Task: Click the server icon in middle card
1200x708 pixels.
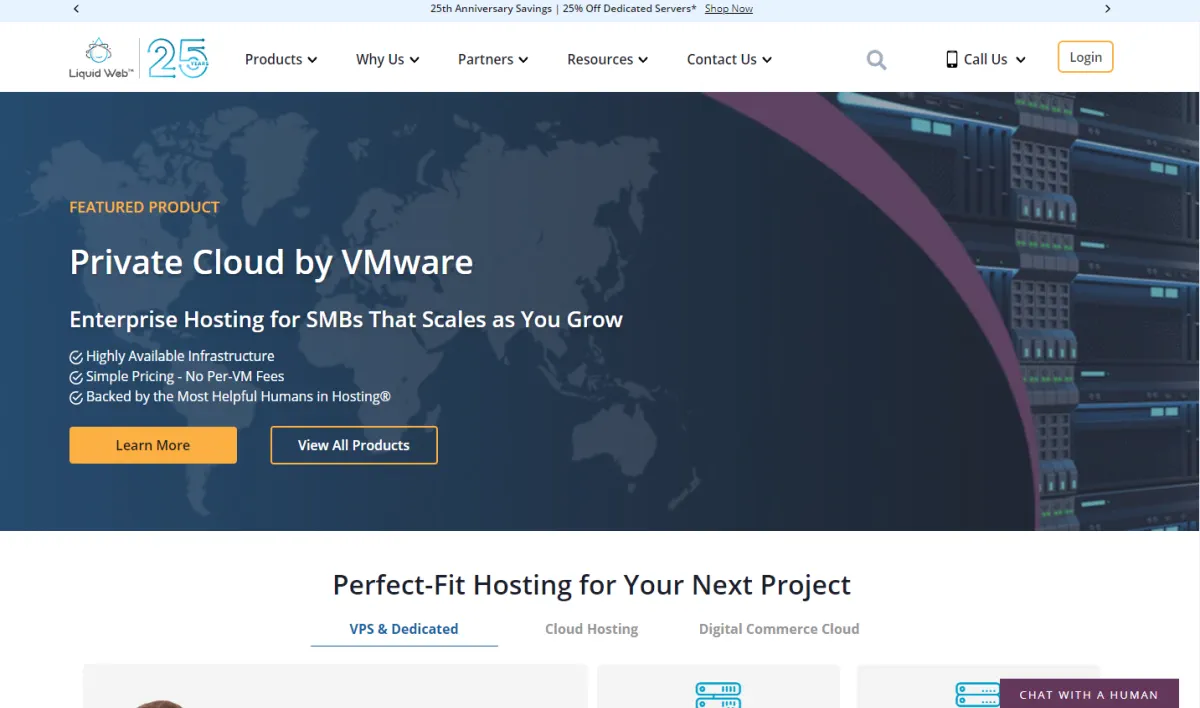Action: tap(718, 695)
